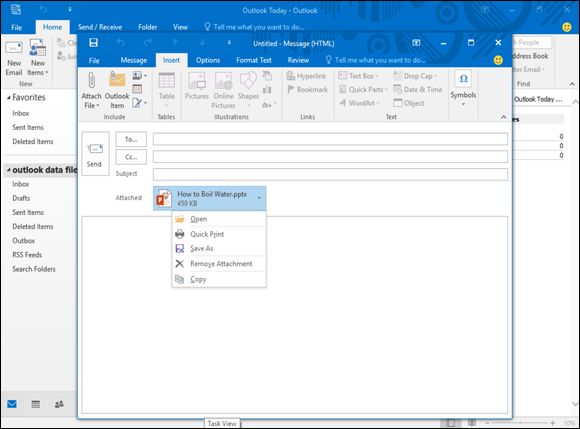Collapse the message ribbon with chevron
The height and width of the screenshot is (429, 580).
pos(503,117)
